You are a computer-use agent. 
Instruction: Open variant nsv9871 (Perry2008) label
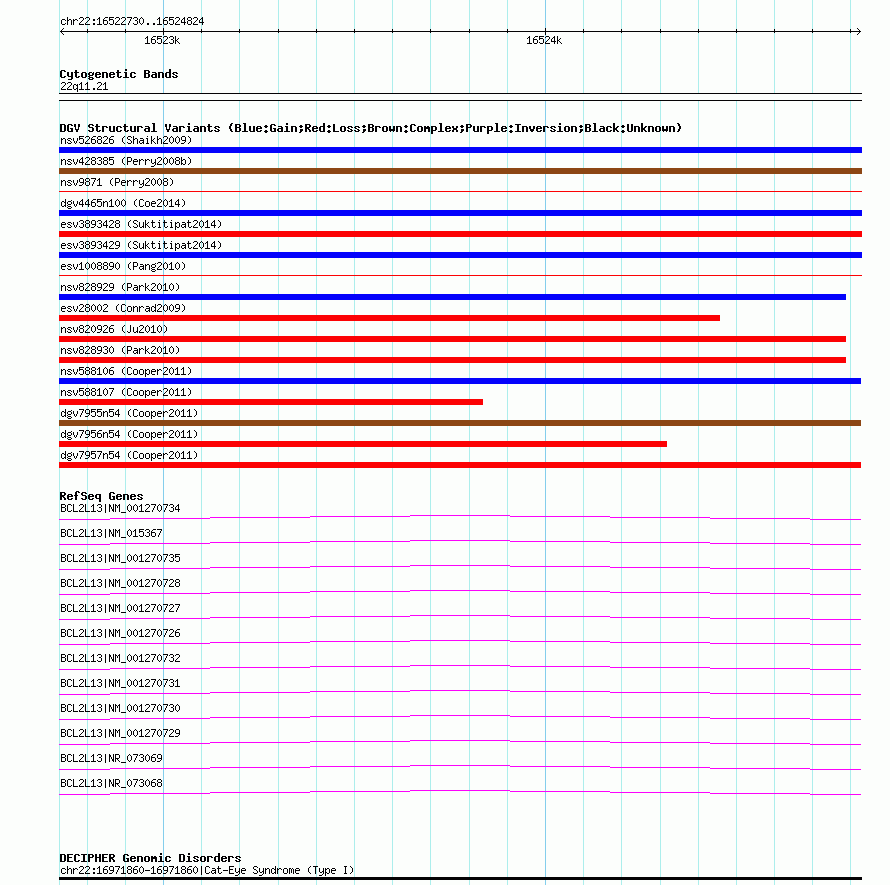117,182
